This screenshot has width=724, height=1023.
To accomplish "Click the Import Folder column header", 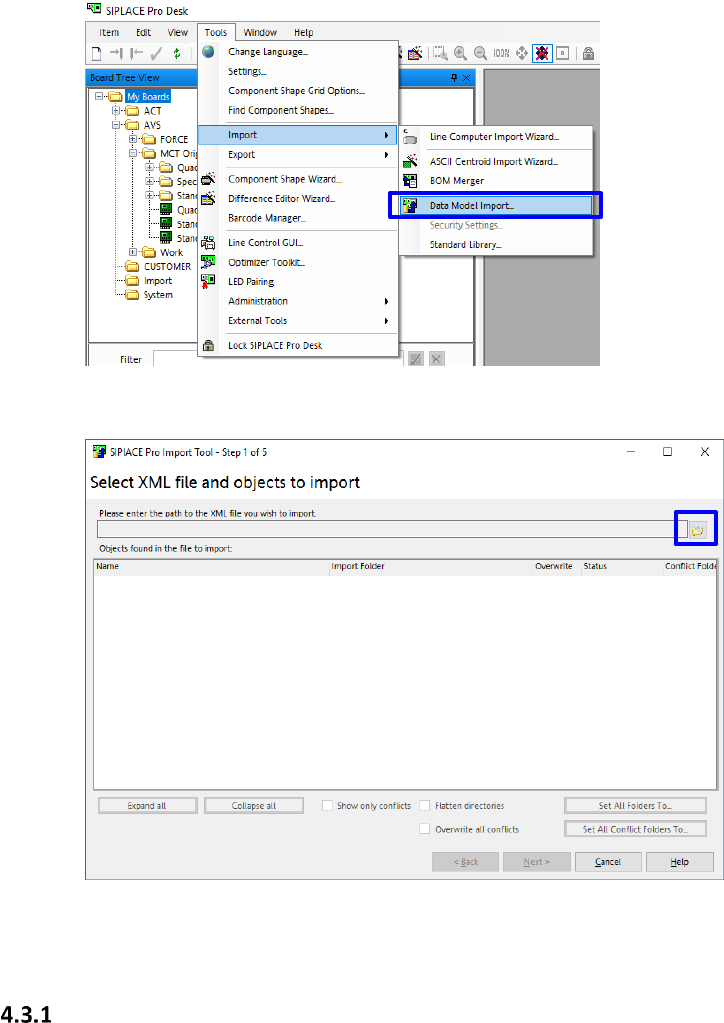I will coord(431,566).
